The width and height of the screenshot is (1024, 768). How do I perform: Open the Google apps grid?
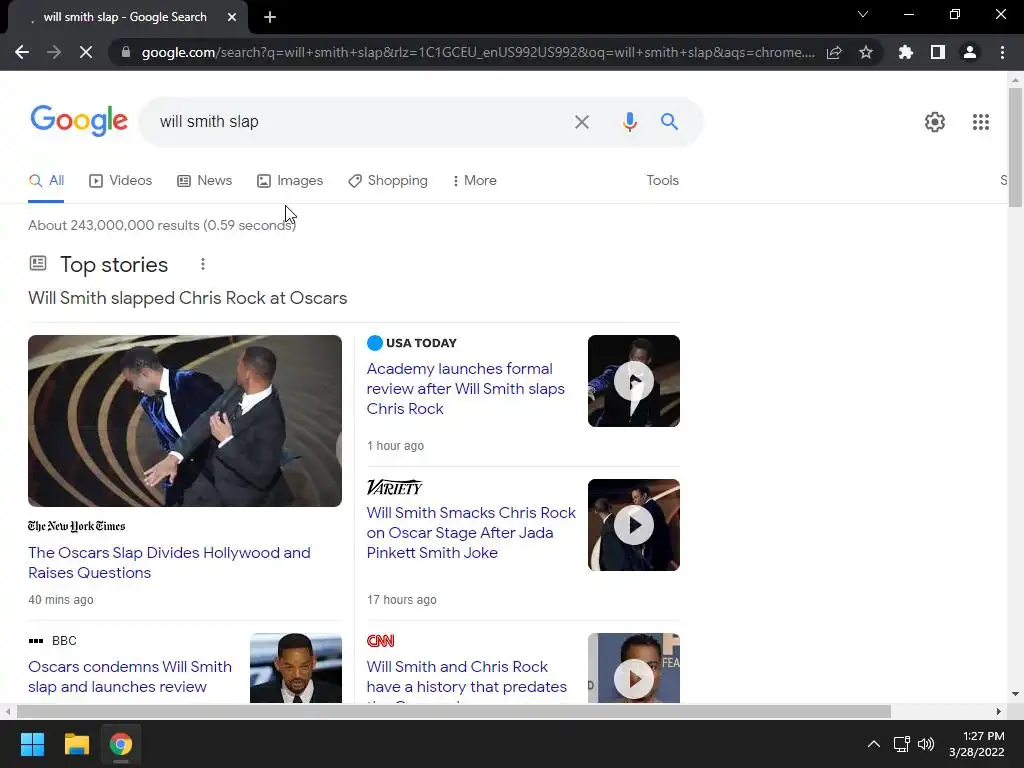click(x=980, y=121)
